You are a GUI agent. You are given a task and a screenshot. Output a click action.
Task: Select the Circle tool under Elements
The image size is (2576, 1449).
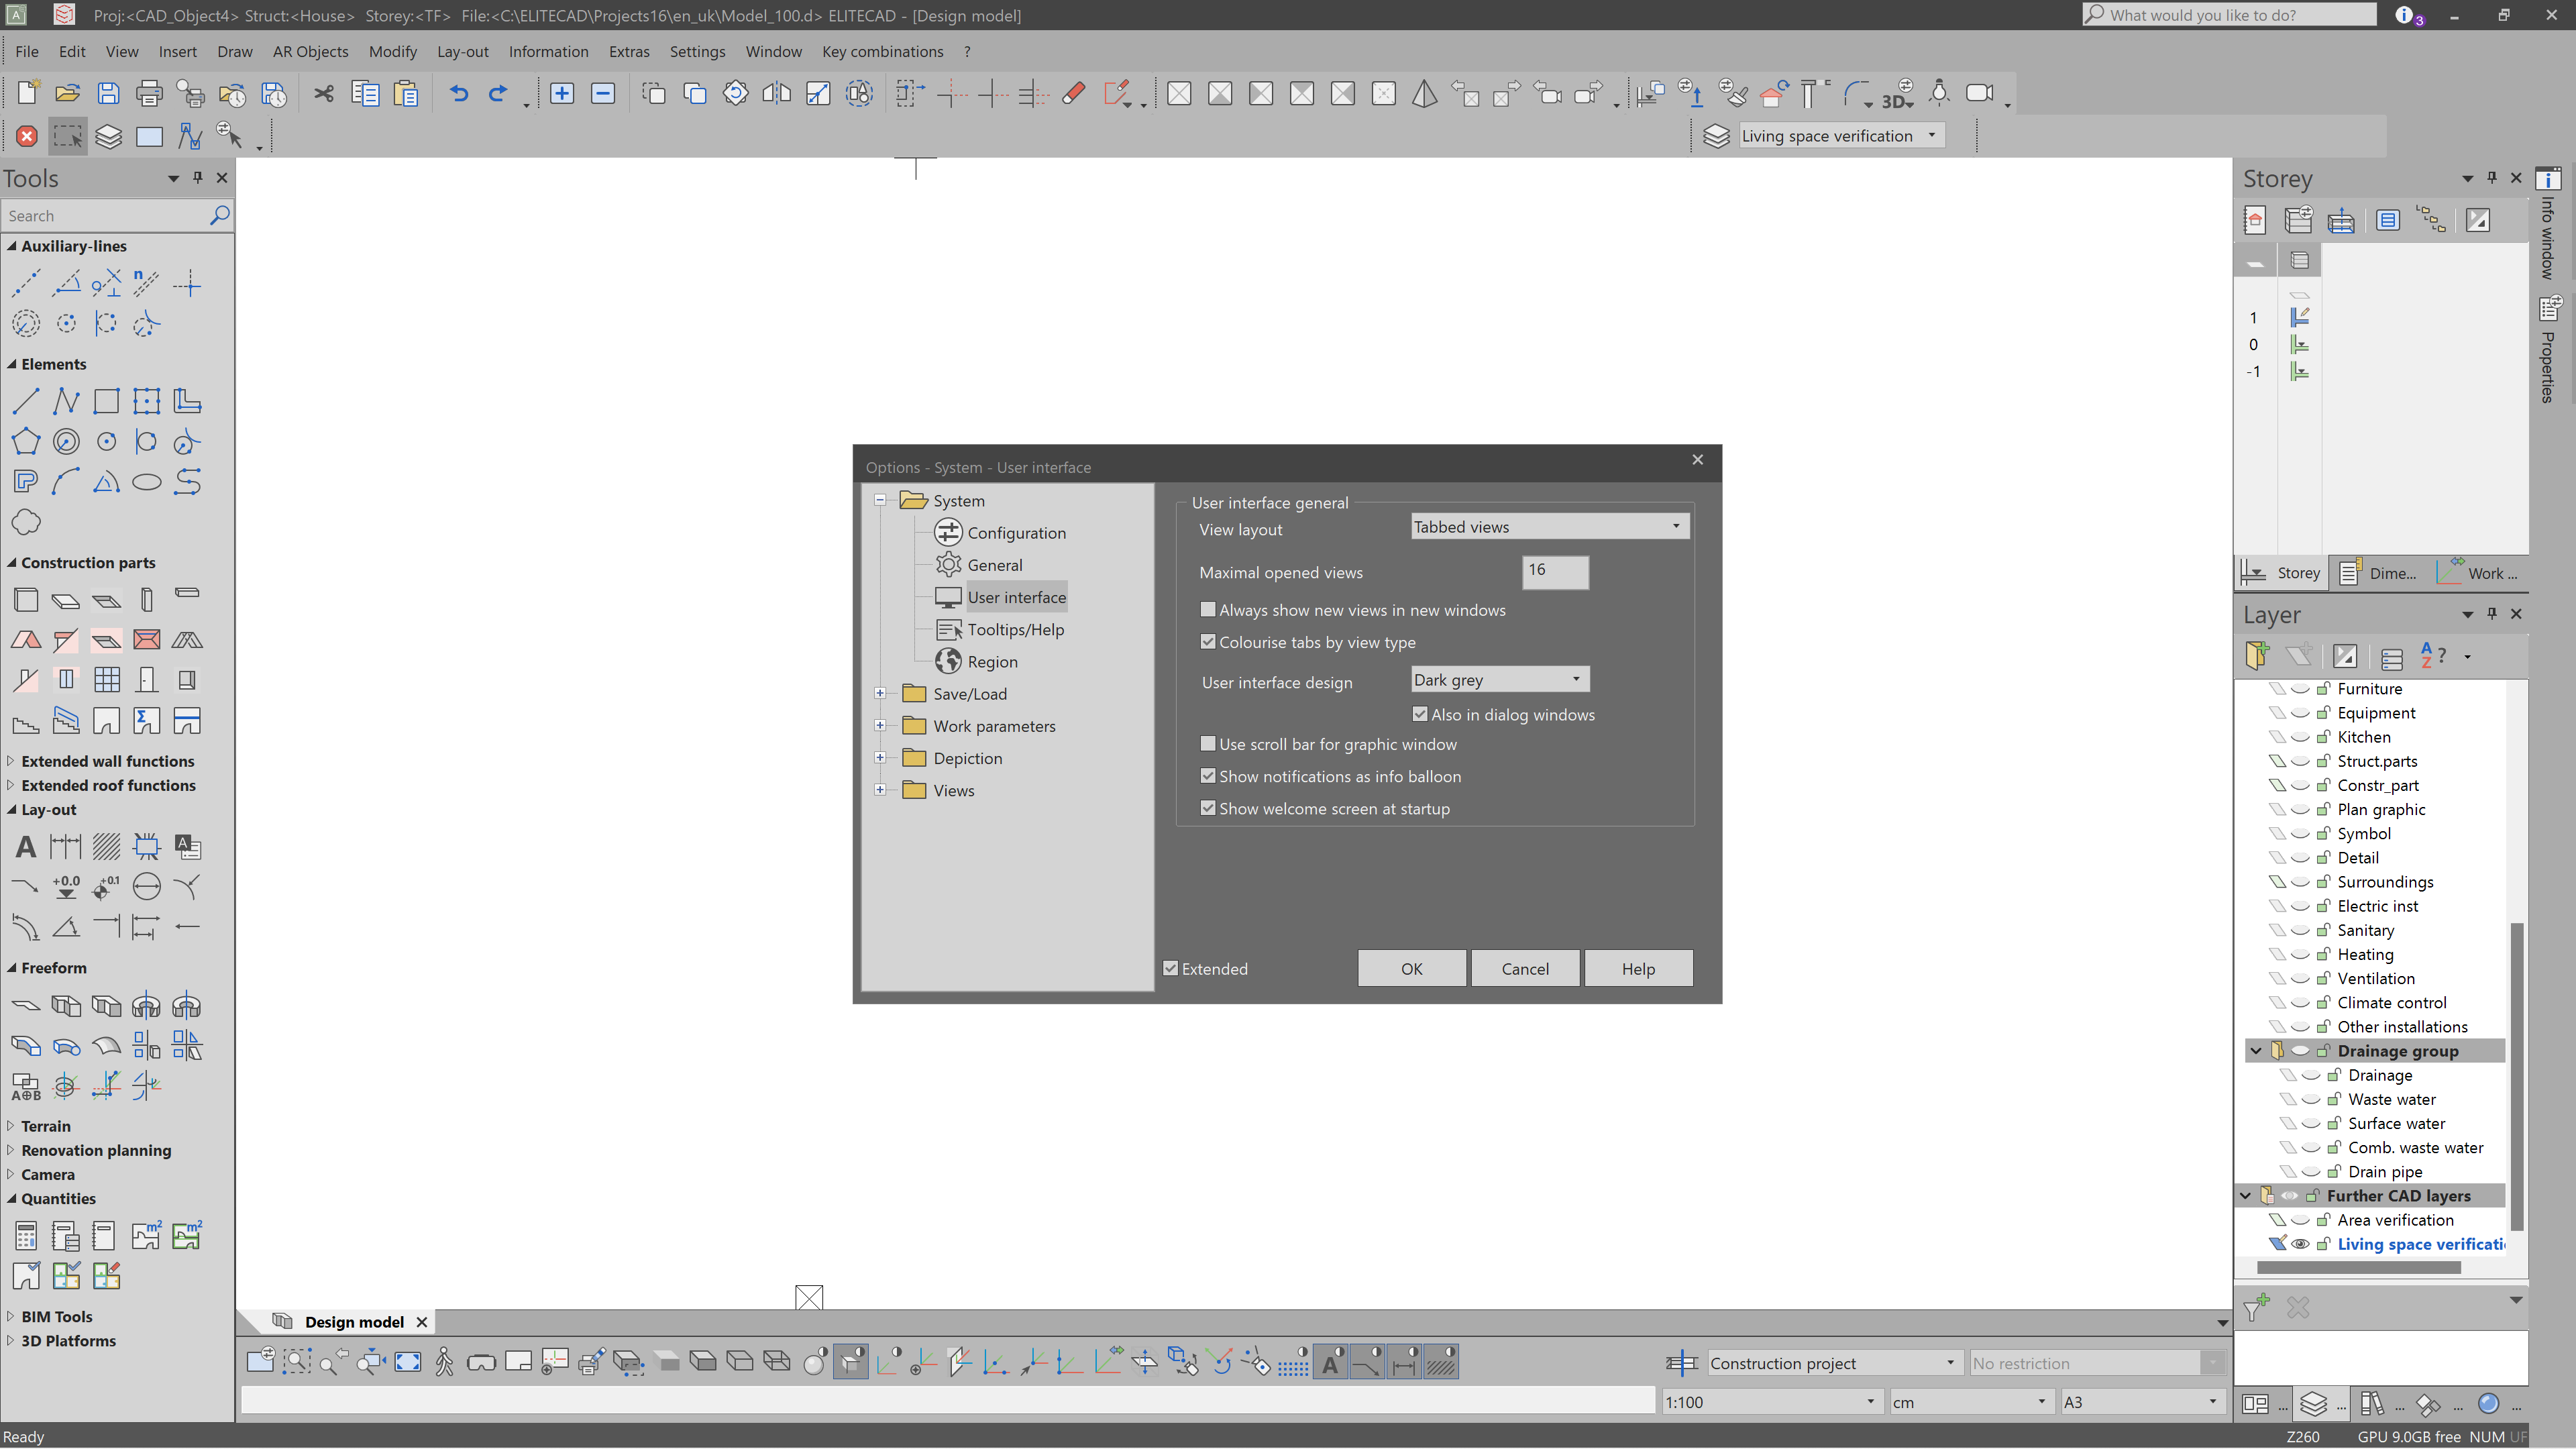coord(106,441)
